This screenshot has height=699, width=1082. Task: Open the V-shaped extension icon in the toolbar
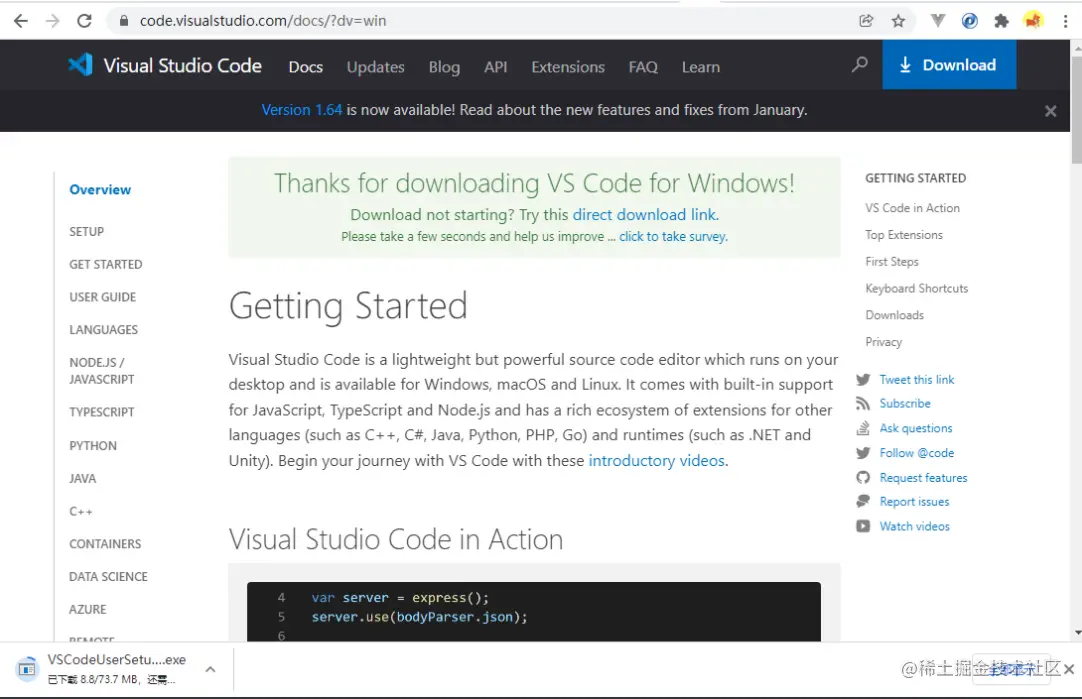[937, 21]
